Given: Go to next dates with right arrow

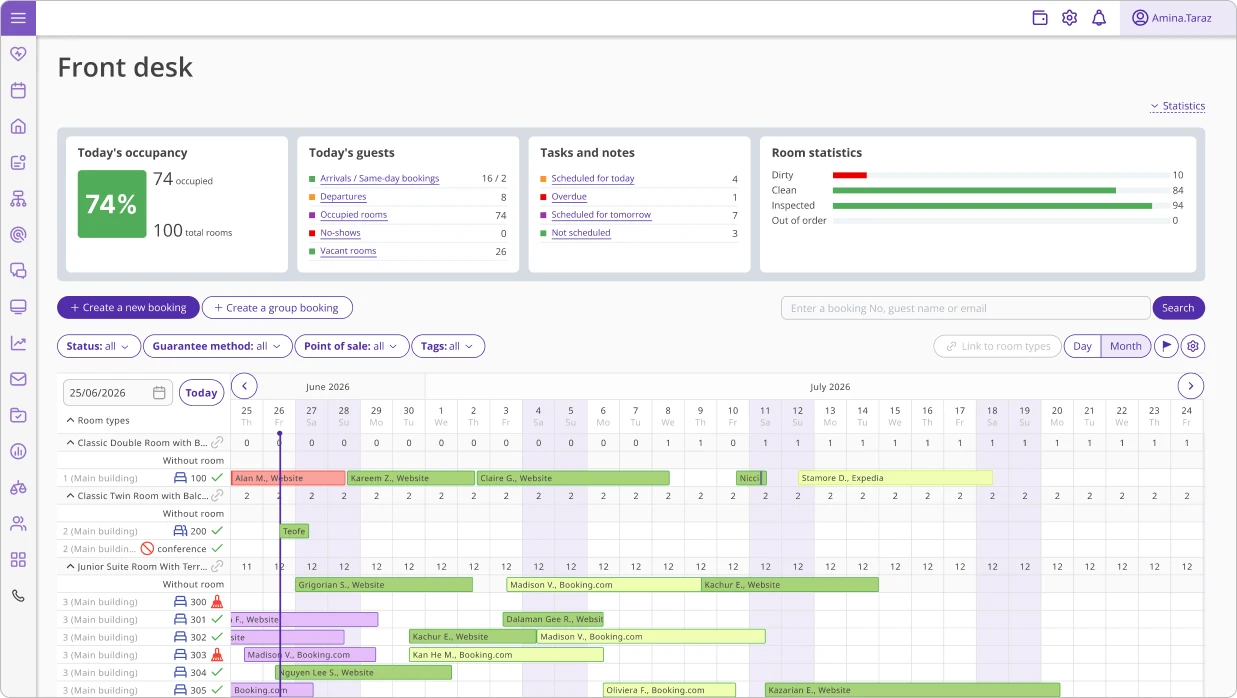Looking at the screenshot, I should click(x=1190, y=386).
